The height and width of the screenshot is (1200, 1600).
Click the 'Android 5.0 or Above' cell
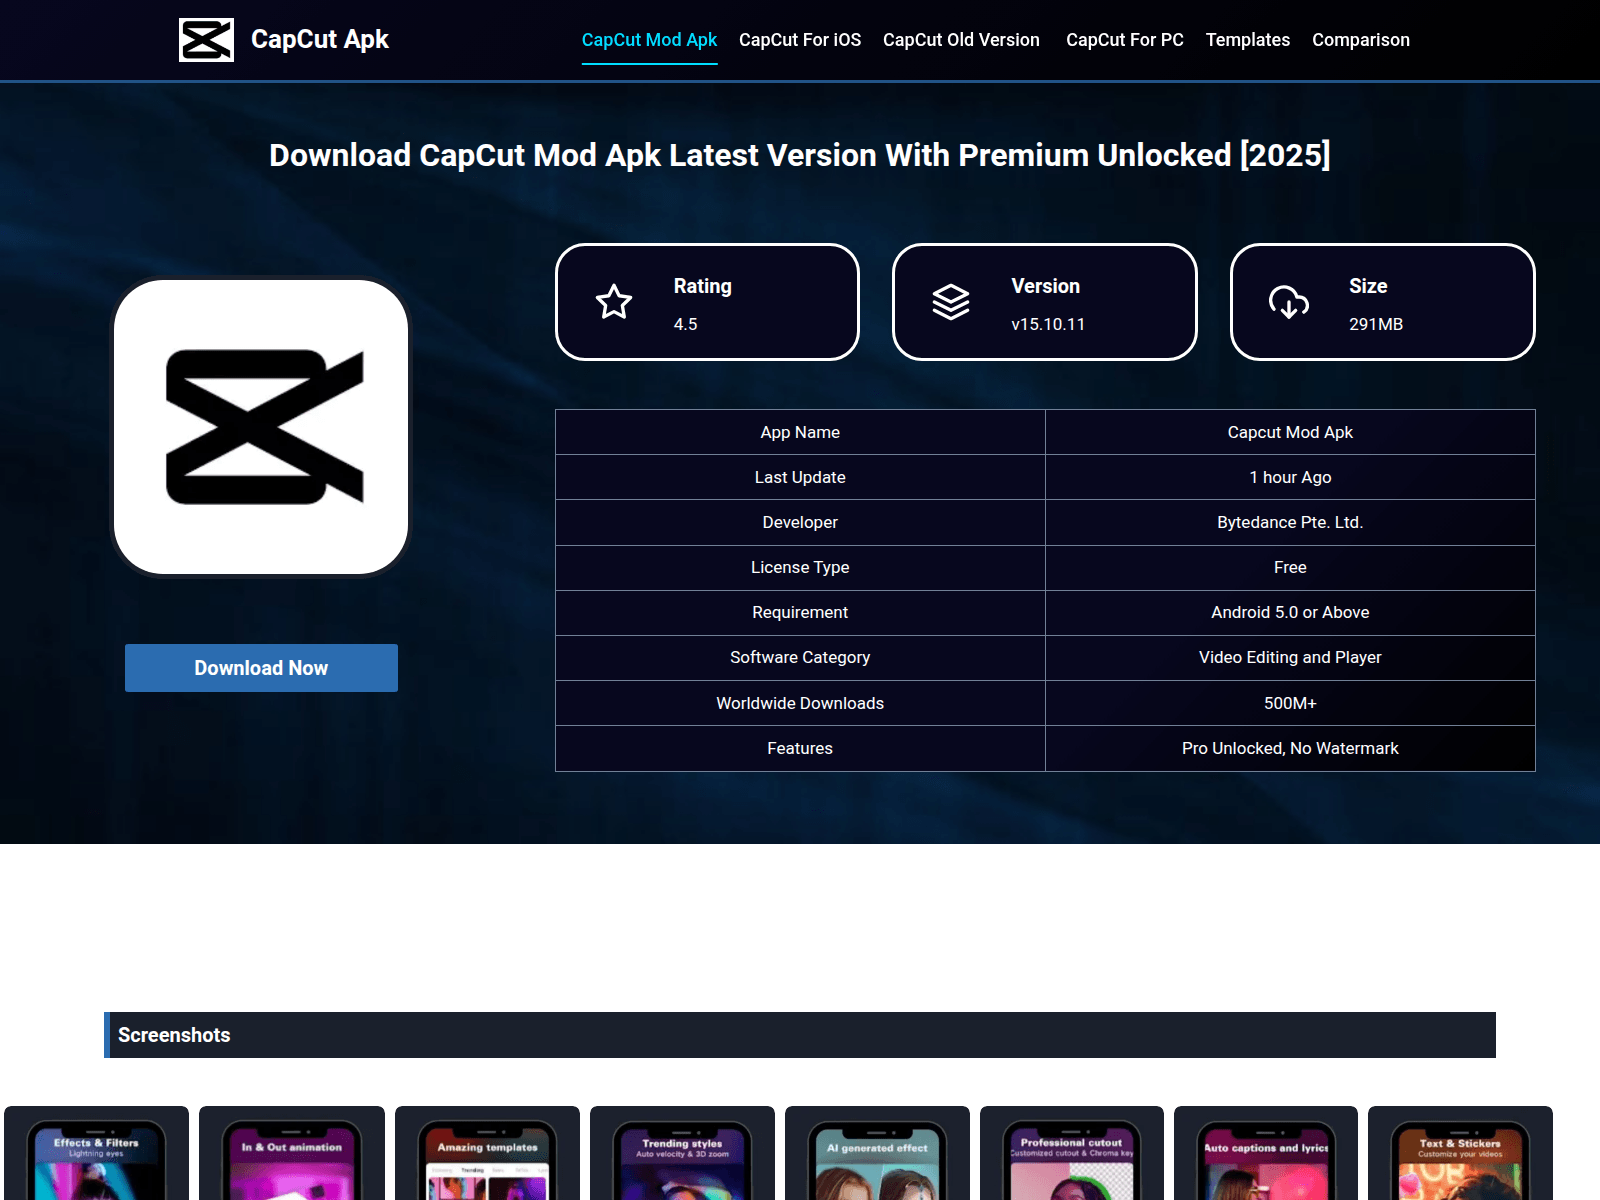coord(1290,612)
